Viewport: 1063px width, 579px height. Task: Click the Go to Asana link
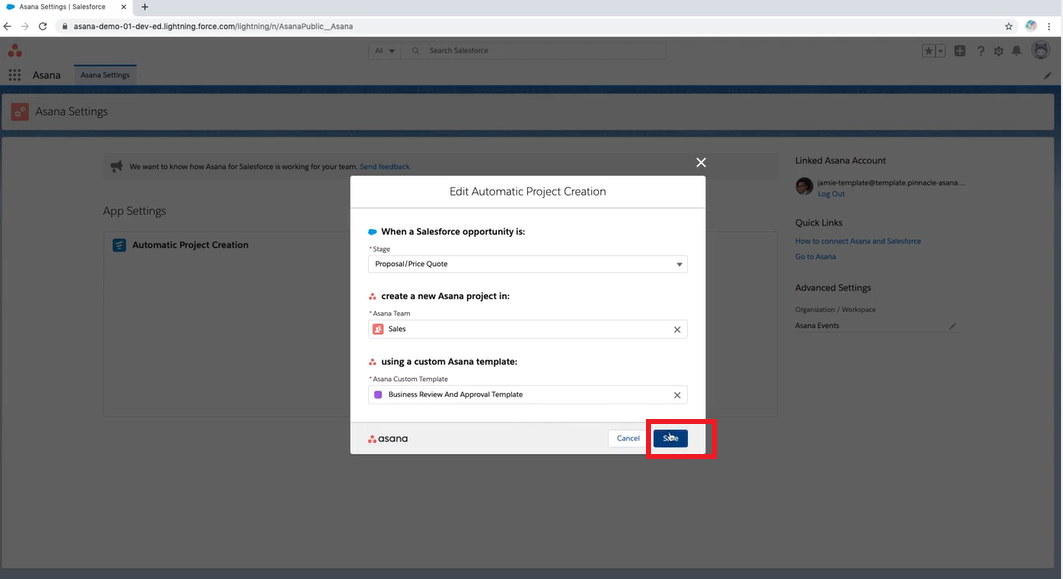pos(816,256)
